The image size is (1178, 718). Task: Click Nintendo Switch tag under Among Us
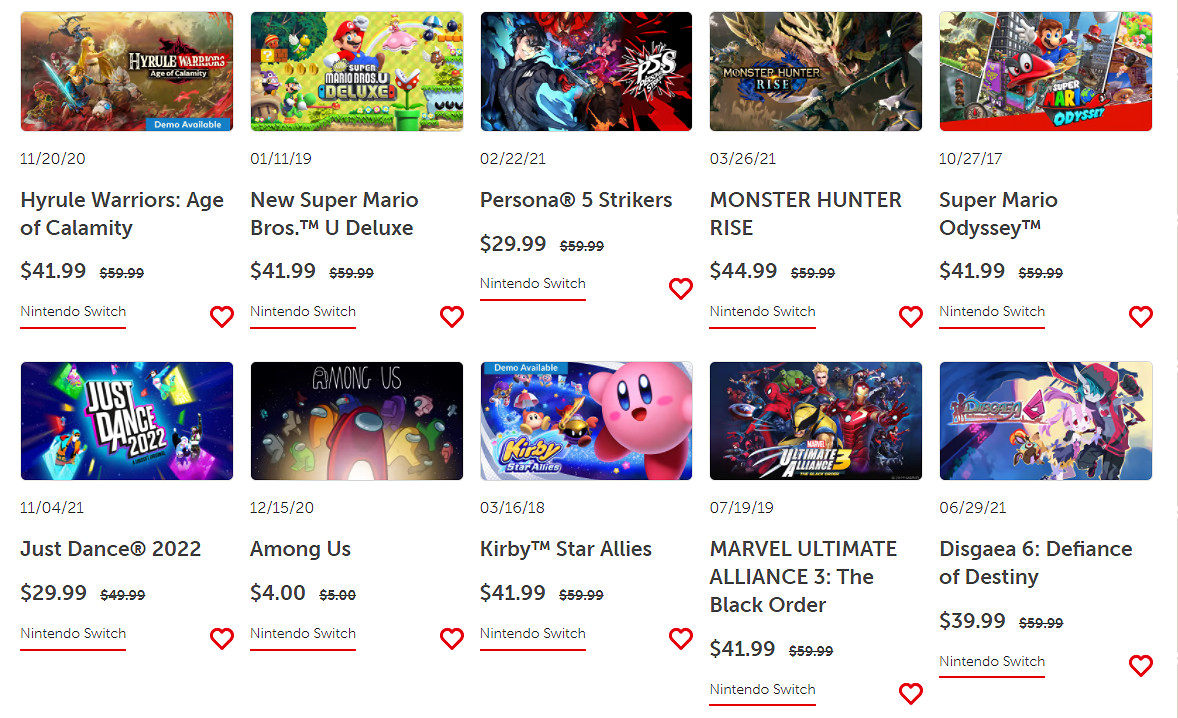pyautogui.click(x=303, y=634)
